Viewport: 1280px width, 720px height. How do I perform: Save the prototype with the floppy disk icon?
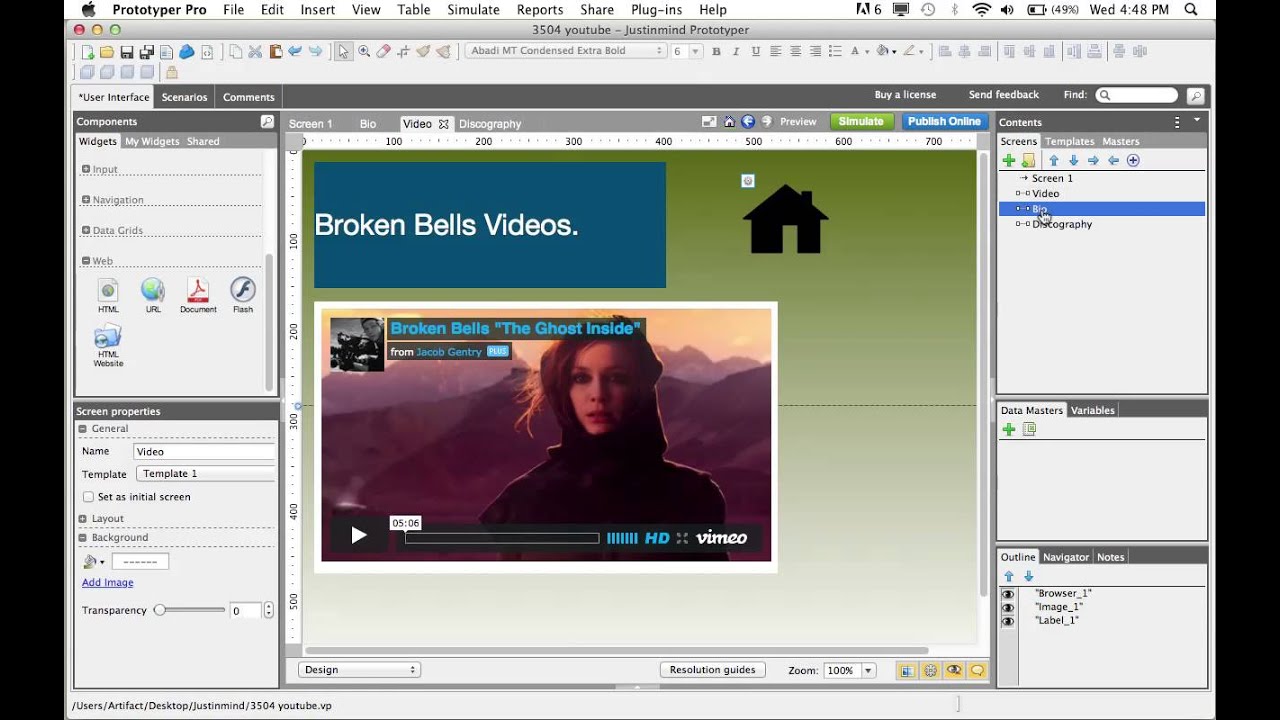click(127, 51)
